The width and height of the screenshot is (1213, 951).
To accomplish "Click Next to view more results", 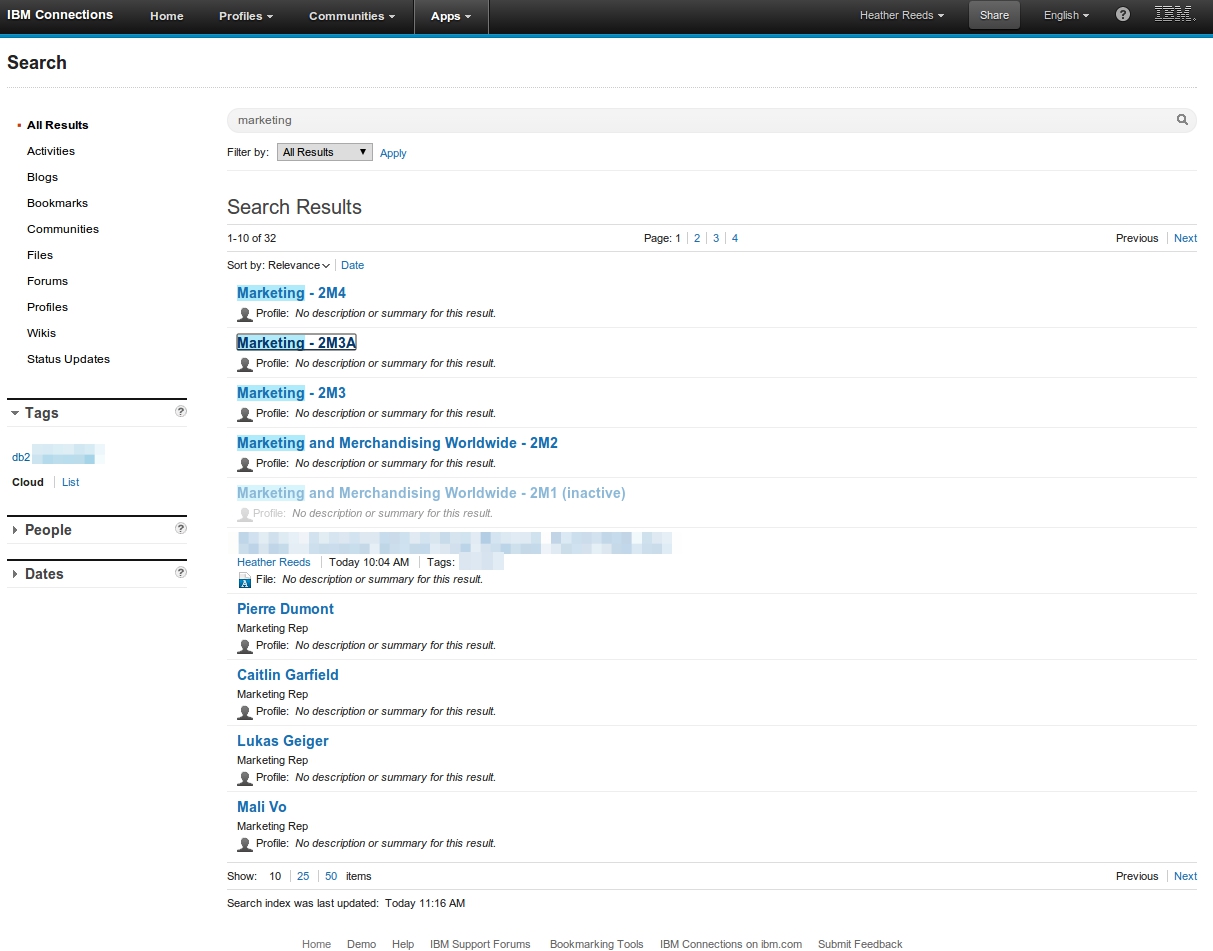I will [1184, 238].
